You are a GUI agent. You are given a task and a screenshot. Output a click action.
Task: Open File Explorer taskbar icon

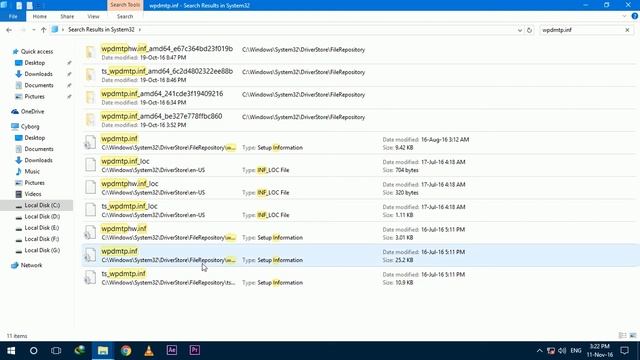click(x=103, y=351)
